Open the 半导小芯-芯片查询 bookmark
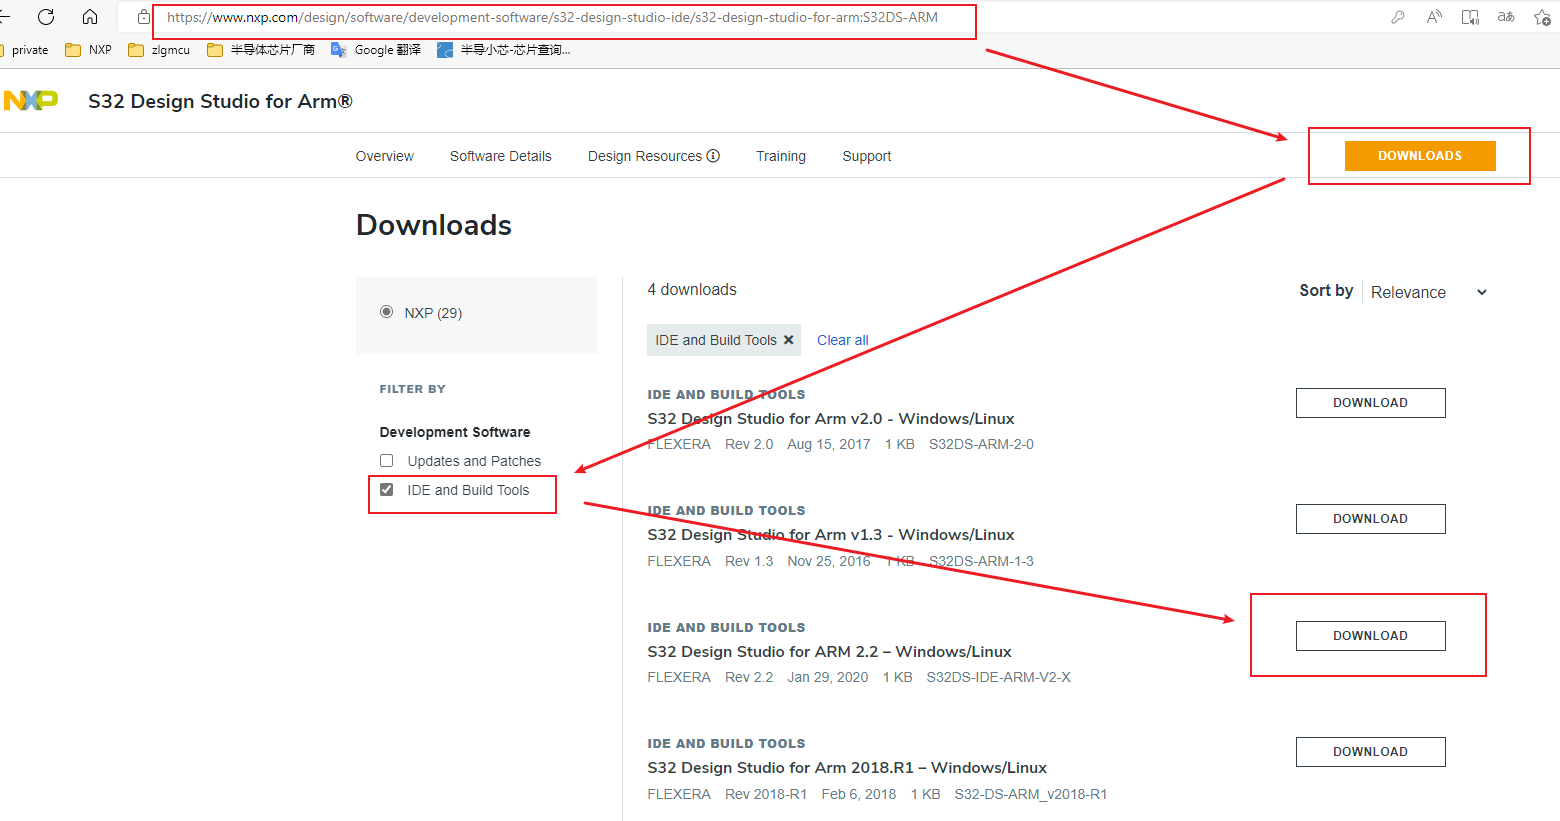 click(x=504, y=50)
